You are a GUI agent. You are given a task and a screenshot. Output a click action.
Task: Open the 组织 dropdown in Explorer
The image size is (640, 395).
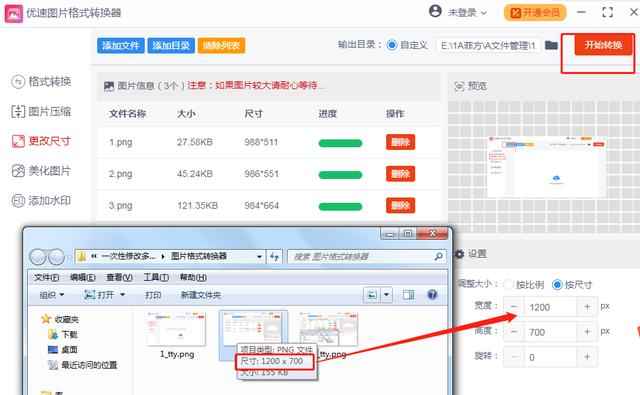(x=52, y=295)
